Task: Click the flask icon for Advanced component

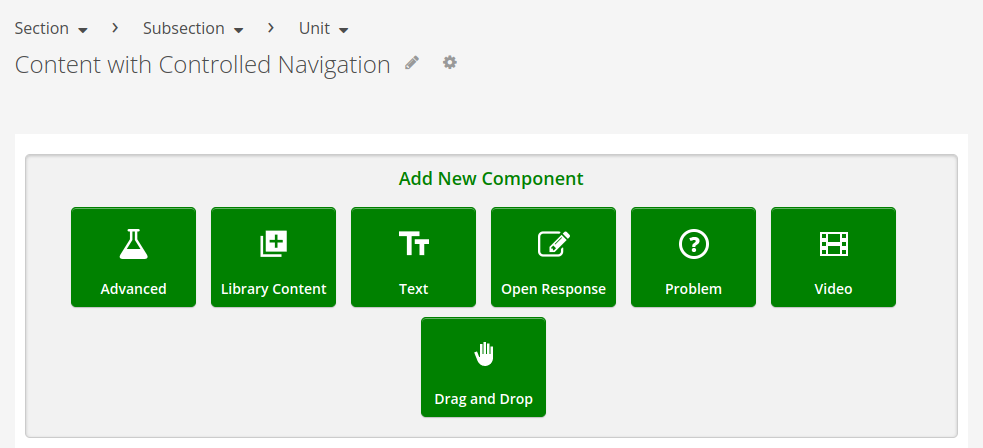Action: pyautogui.click(x=133, y=243)
